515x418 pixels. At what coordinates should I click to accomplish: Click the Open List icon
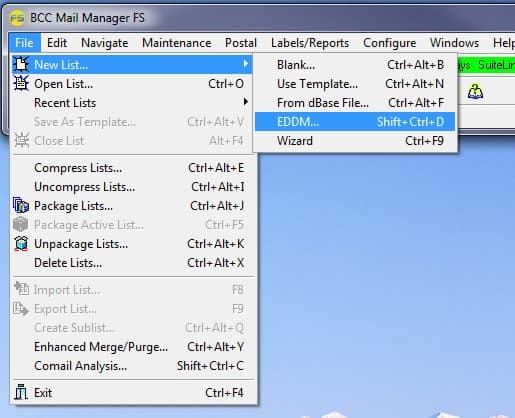click(x=21, y=83)
